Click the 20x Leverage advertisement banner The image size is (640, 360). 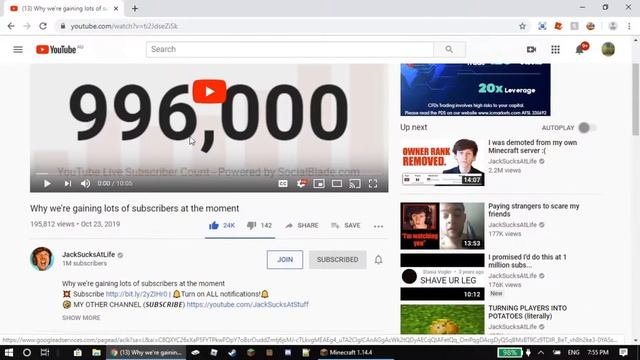tap(475, 90)
